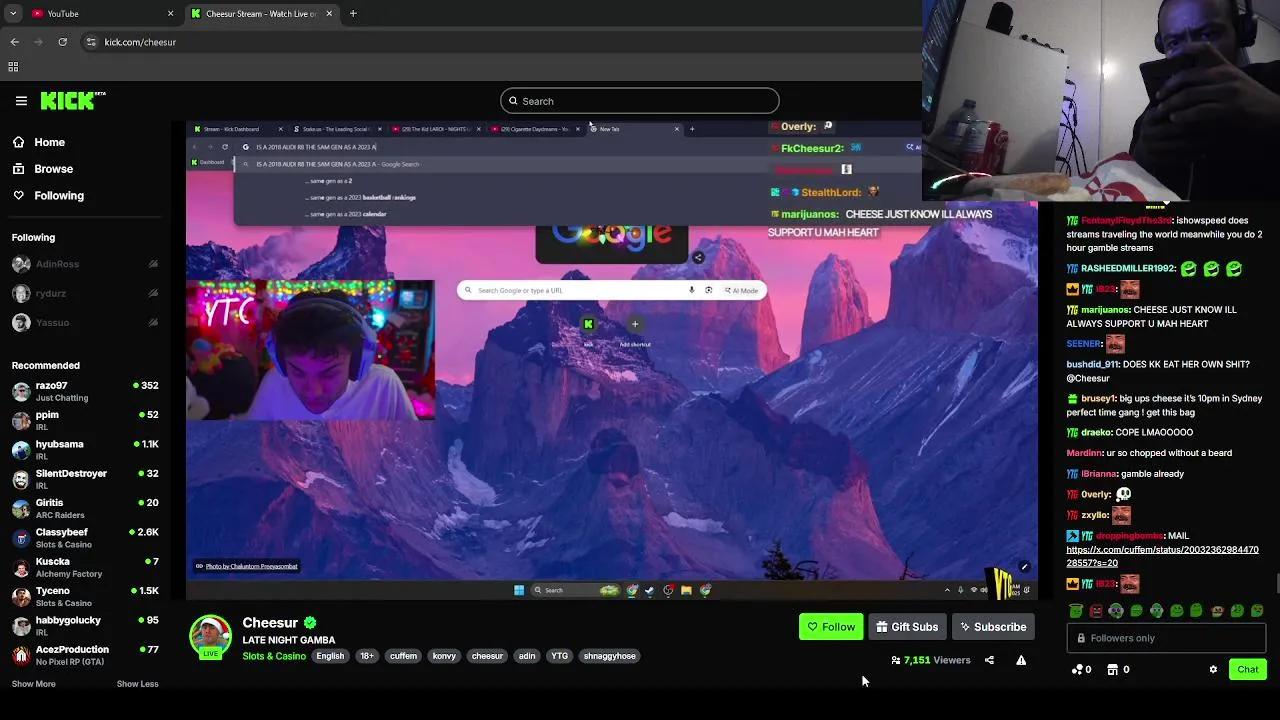Reload the kick.com page
Screen dimensions: 1280x720
pyautogui.click(x=62, y=42)
